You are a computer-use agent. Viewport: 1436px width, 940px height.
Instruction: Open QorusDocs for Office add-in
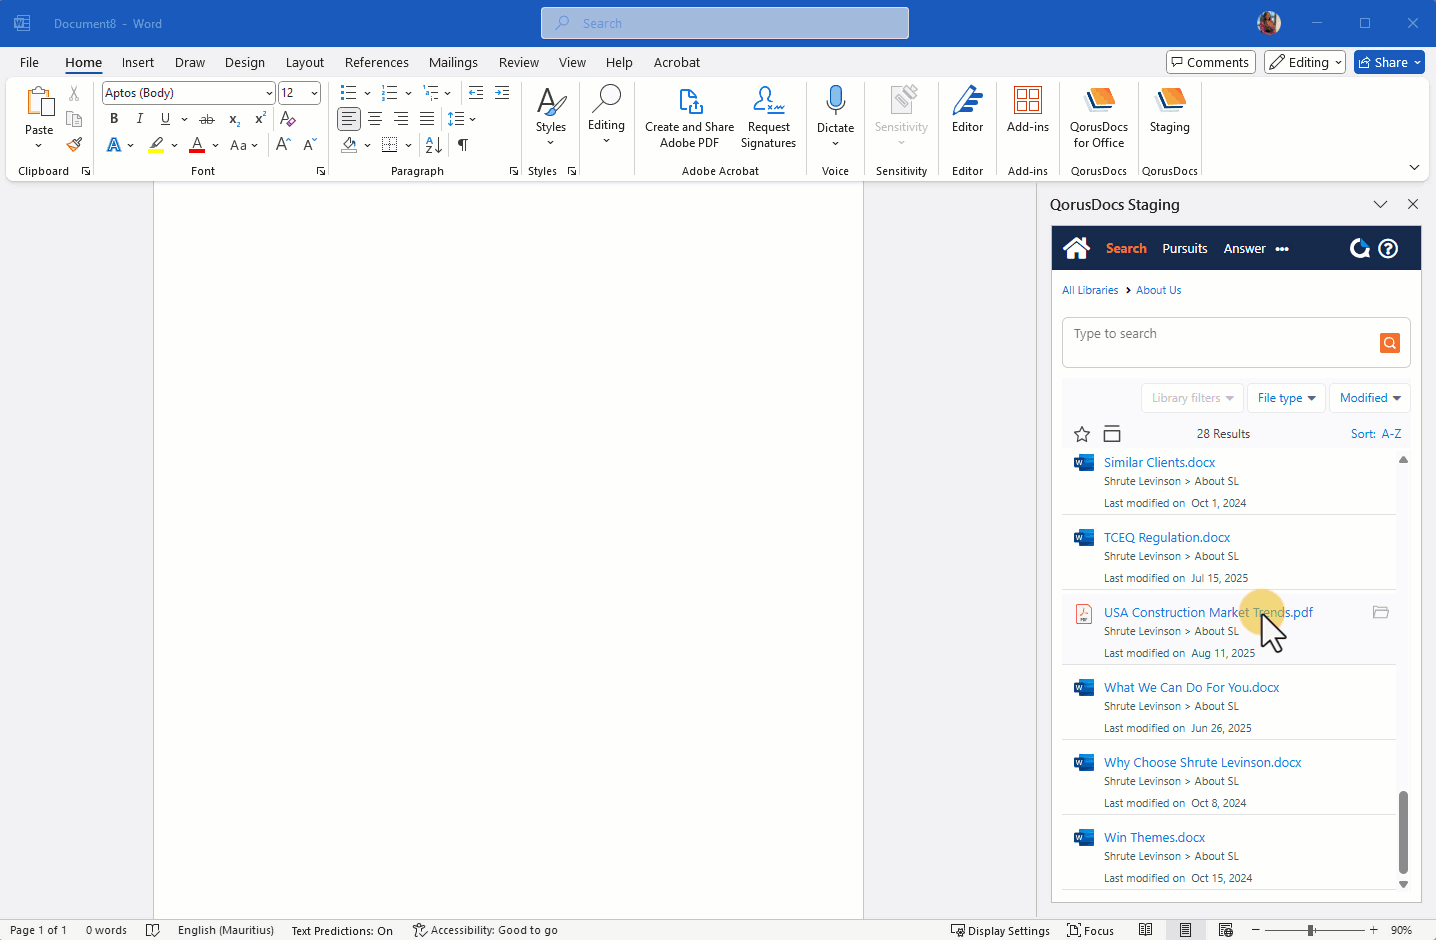pos(1098,116)
